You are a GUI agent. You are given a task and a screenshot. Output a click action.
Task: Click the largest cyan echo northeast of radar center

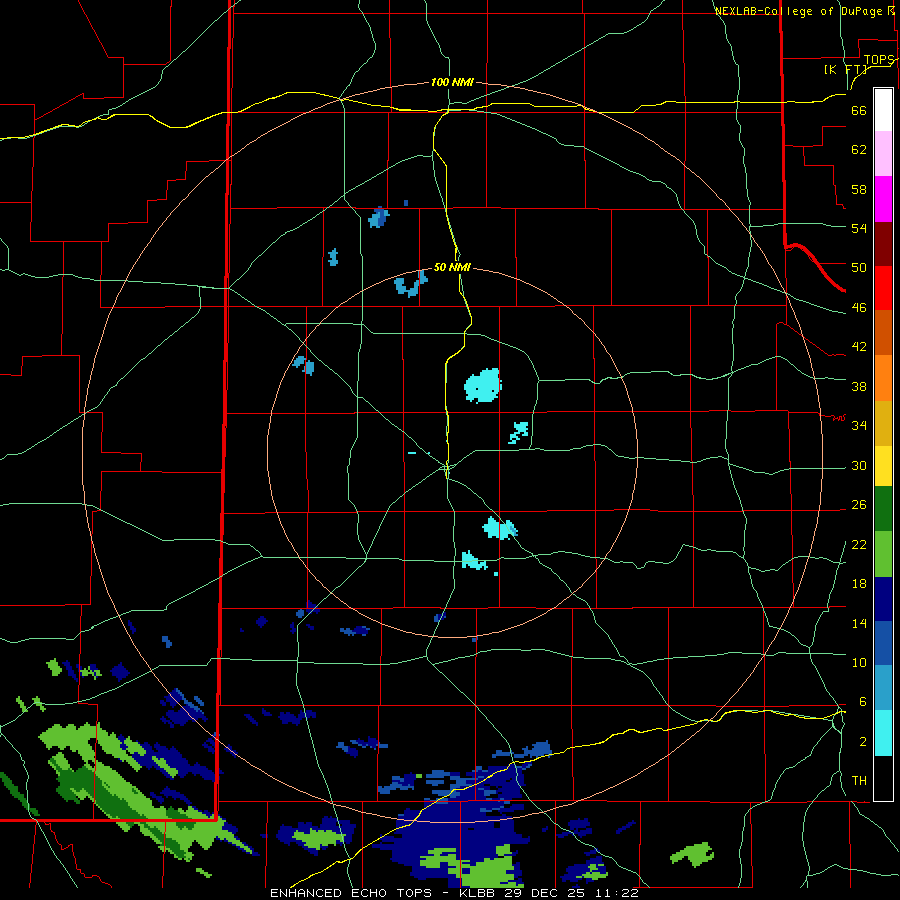click(x=482, y=386)
